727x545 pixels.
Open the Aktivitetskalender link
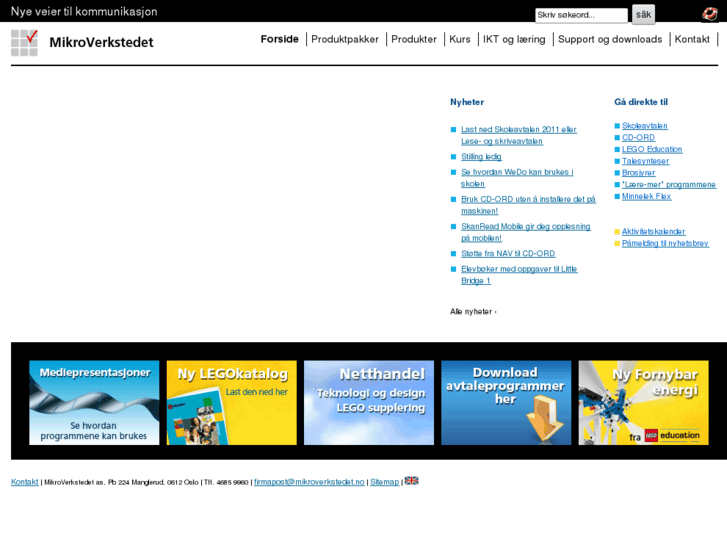653,231
